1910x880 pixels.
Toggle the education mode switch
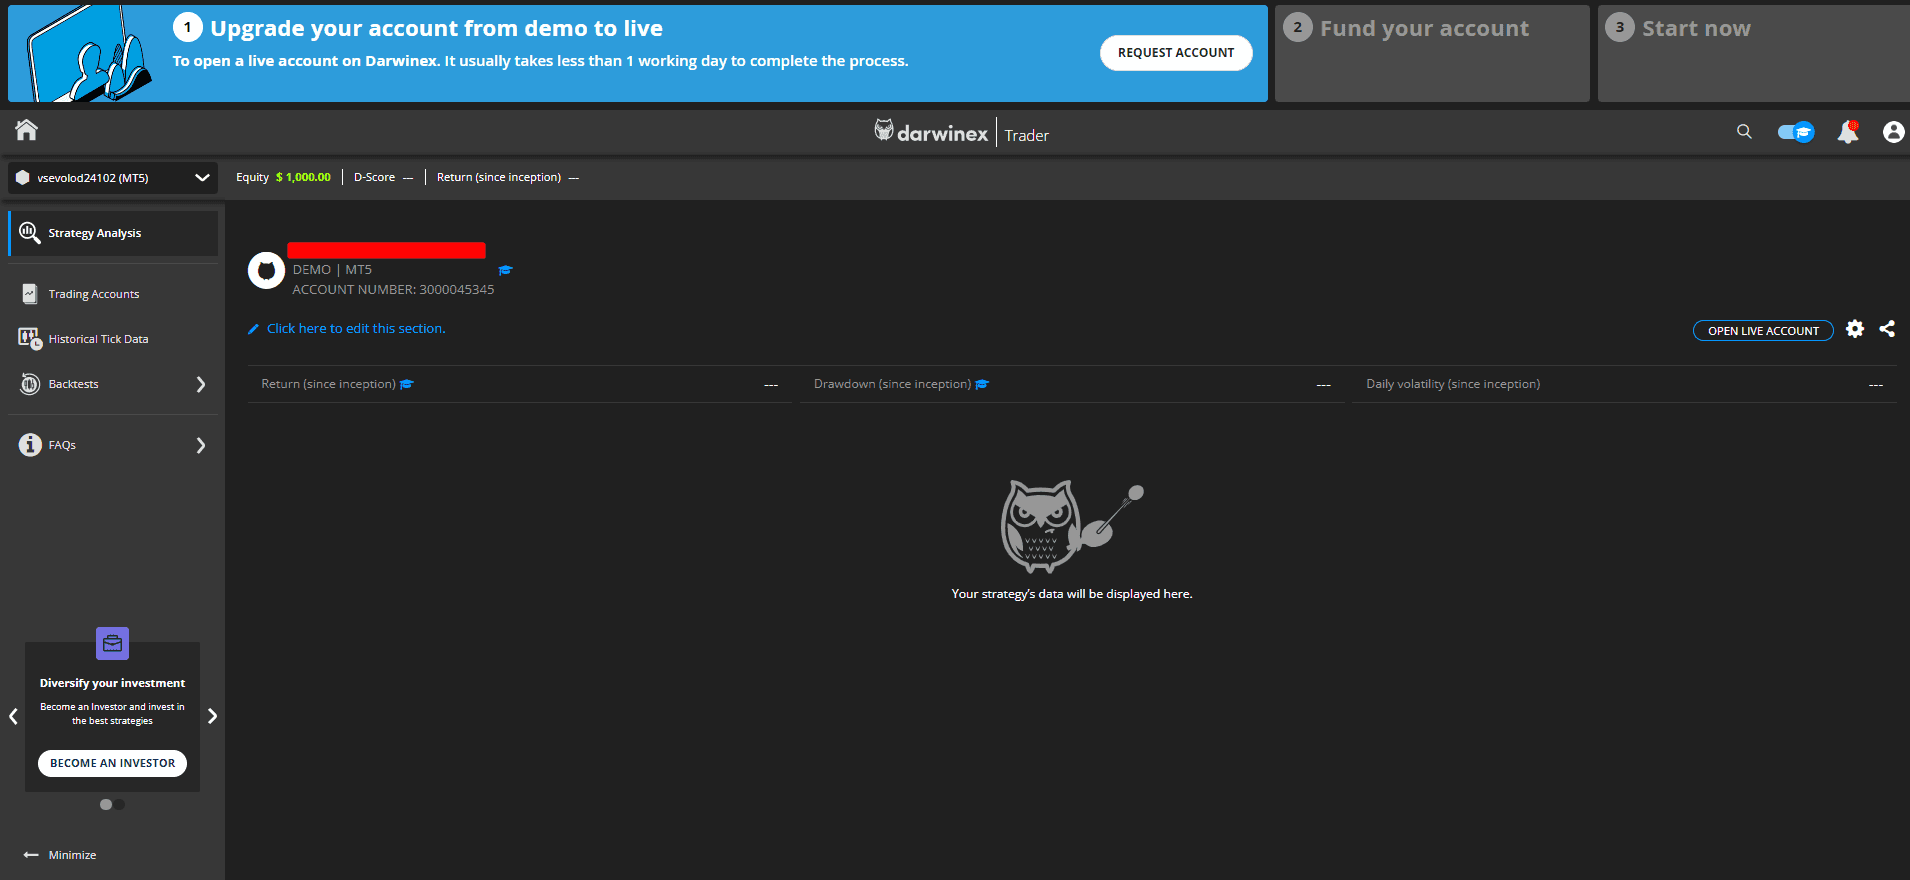(x=1796, y=132)
